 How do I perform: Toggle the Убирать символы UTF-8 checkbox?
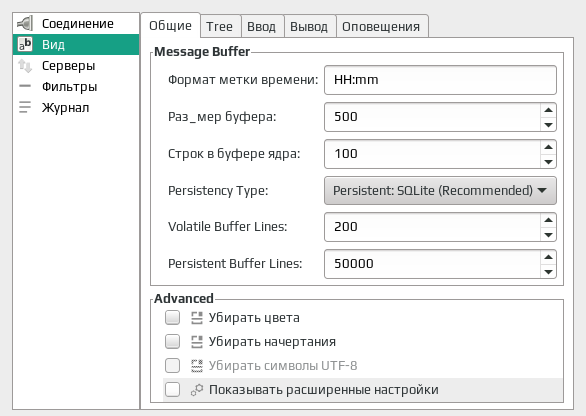(x=172, y=366)
